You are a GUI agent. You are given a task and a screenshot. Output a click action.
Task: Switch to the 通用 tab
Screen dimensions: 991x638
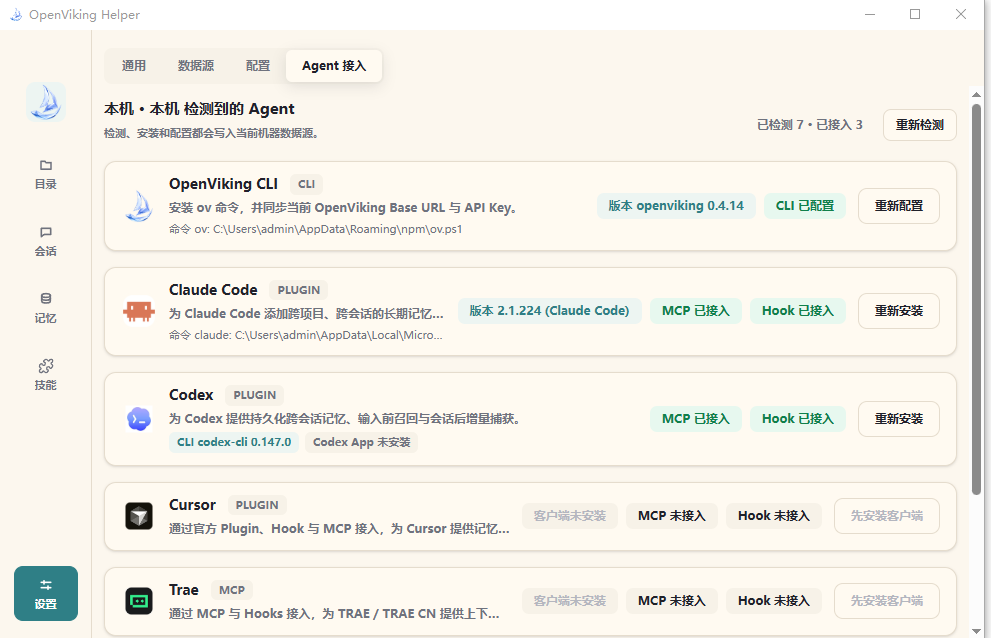pos(133,66)
